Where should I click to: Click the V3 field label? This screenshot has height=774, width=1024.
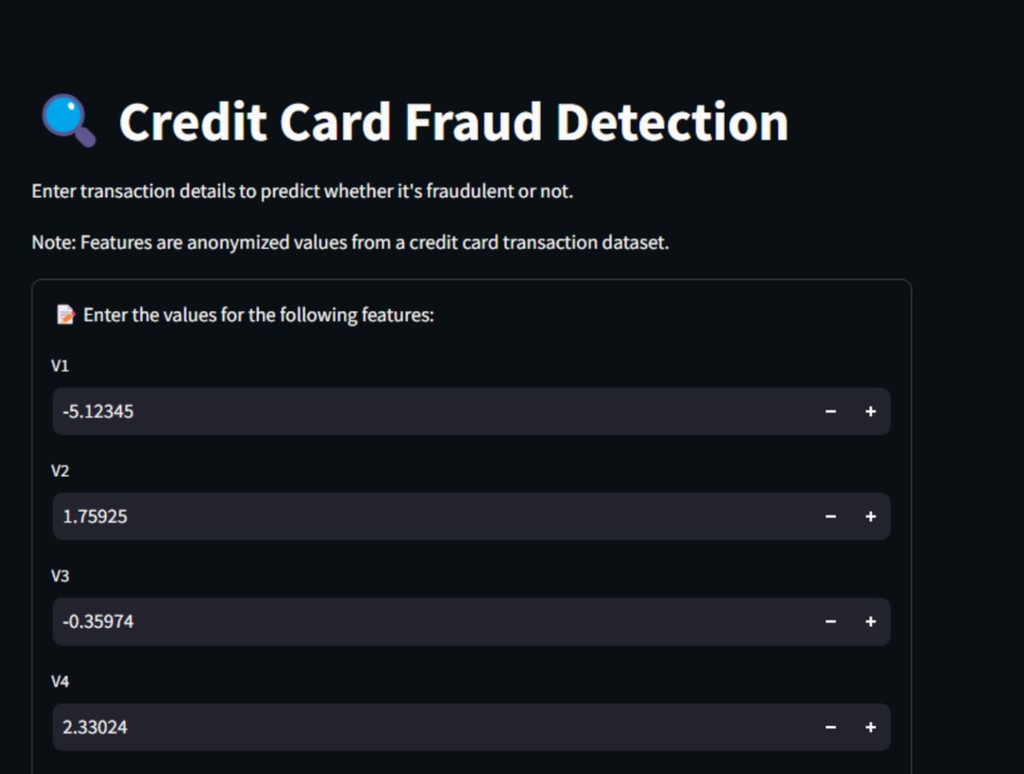click(x=60, y=576)
